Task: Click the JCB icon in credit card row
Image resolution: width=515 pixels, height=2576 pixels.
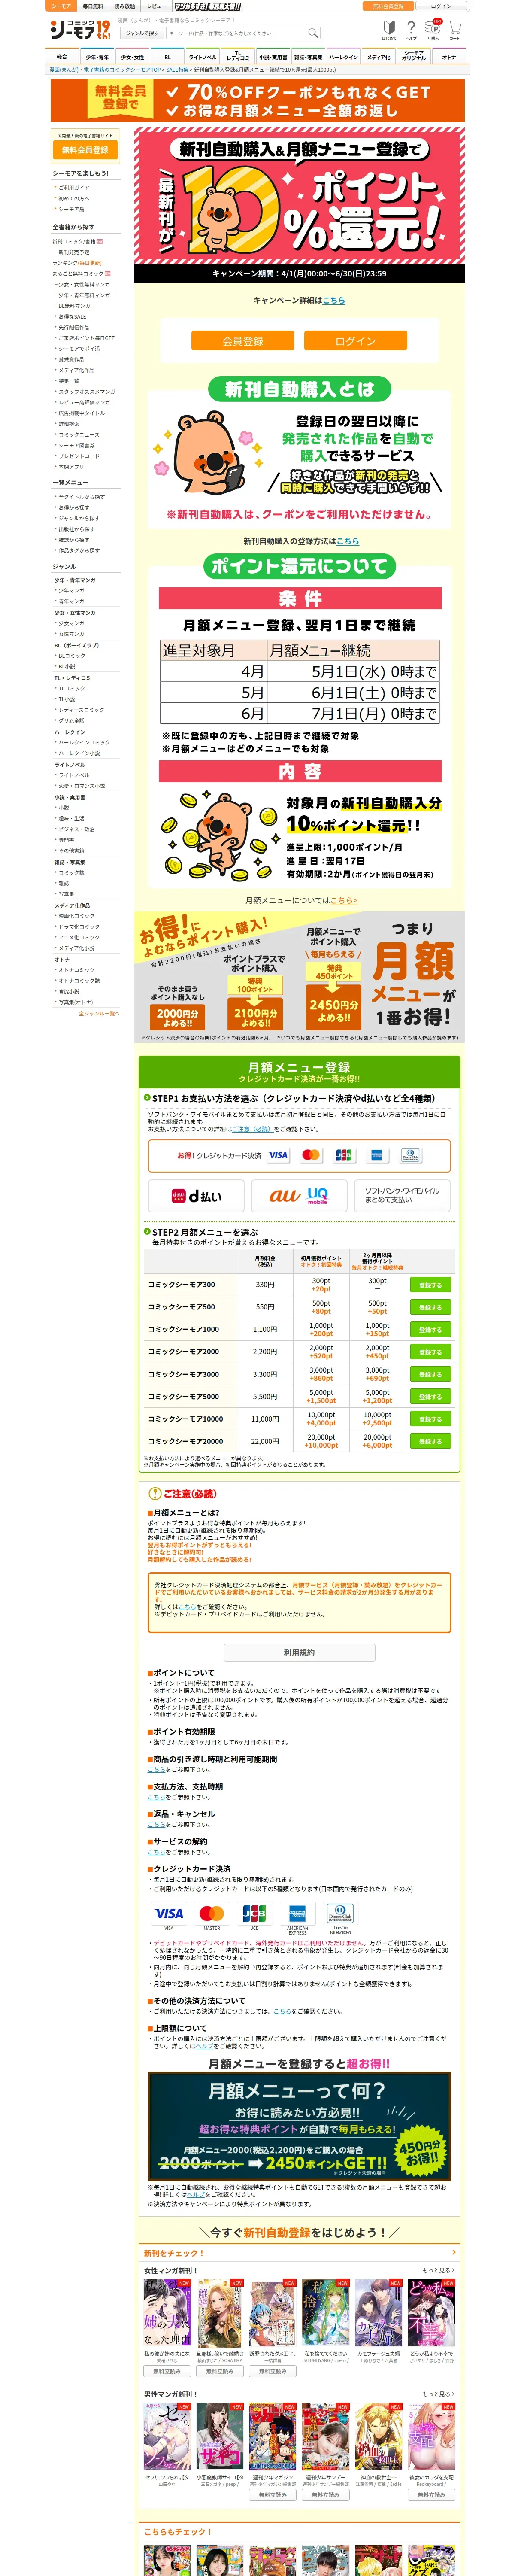Action: click(344, 1155)
